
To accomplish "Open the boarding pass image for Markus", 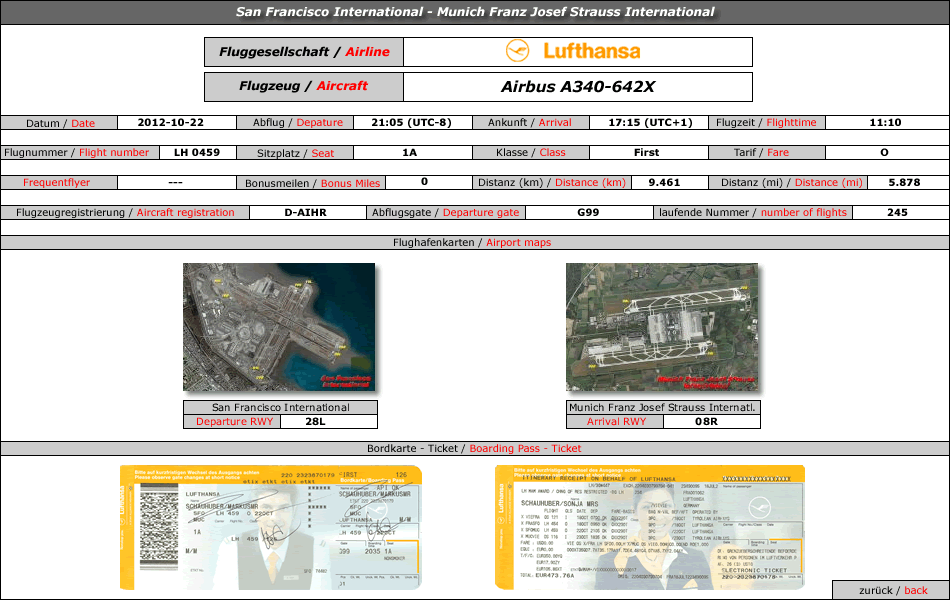I will tap(271, 527).
